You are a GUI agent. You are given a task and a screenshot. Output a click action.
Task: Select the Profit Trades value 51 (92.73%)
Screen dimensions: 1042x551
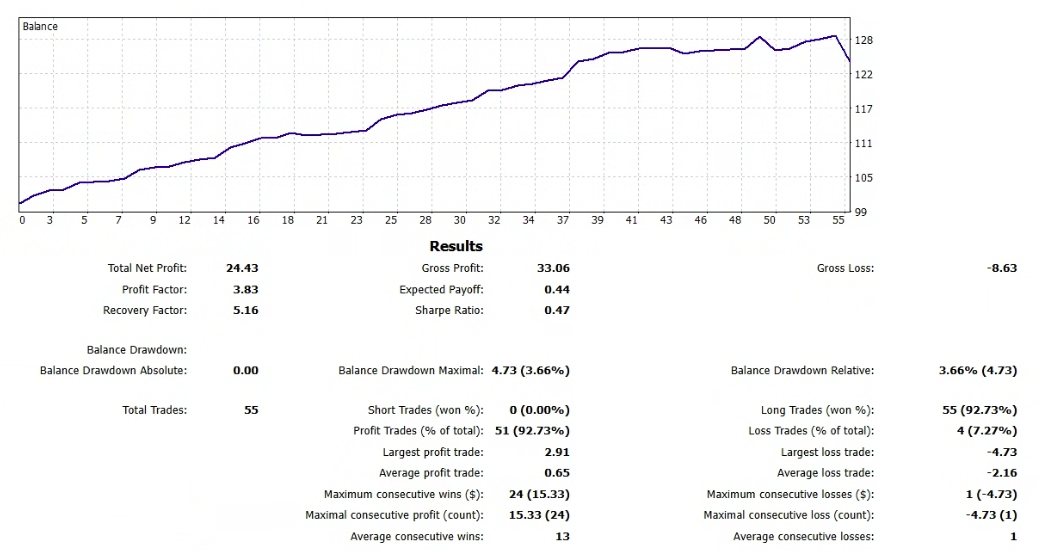pos(532,431)
